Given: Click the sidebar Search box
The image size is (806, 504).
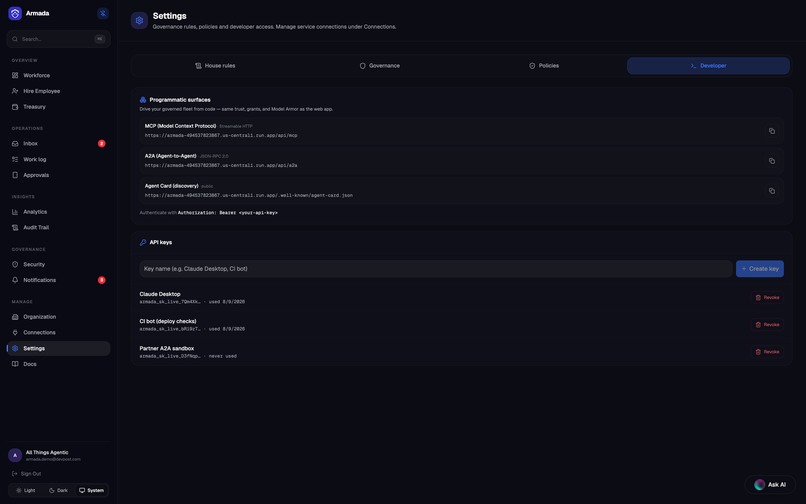Looking at the screenshot, I should point(59,39).
